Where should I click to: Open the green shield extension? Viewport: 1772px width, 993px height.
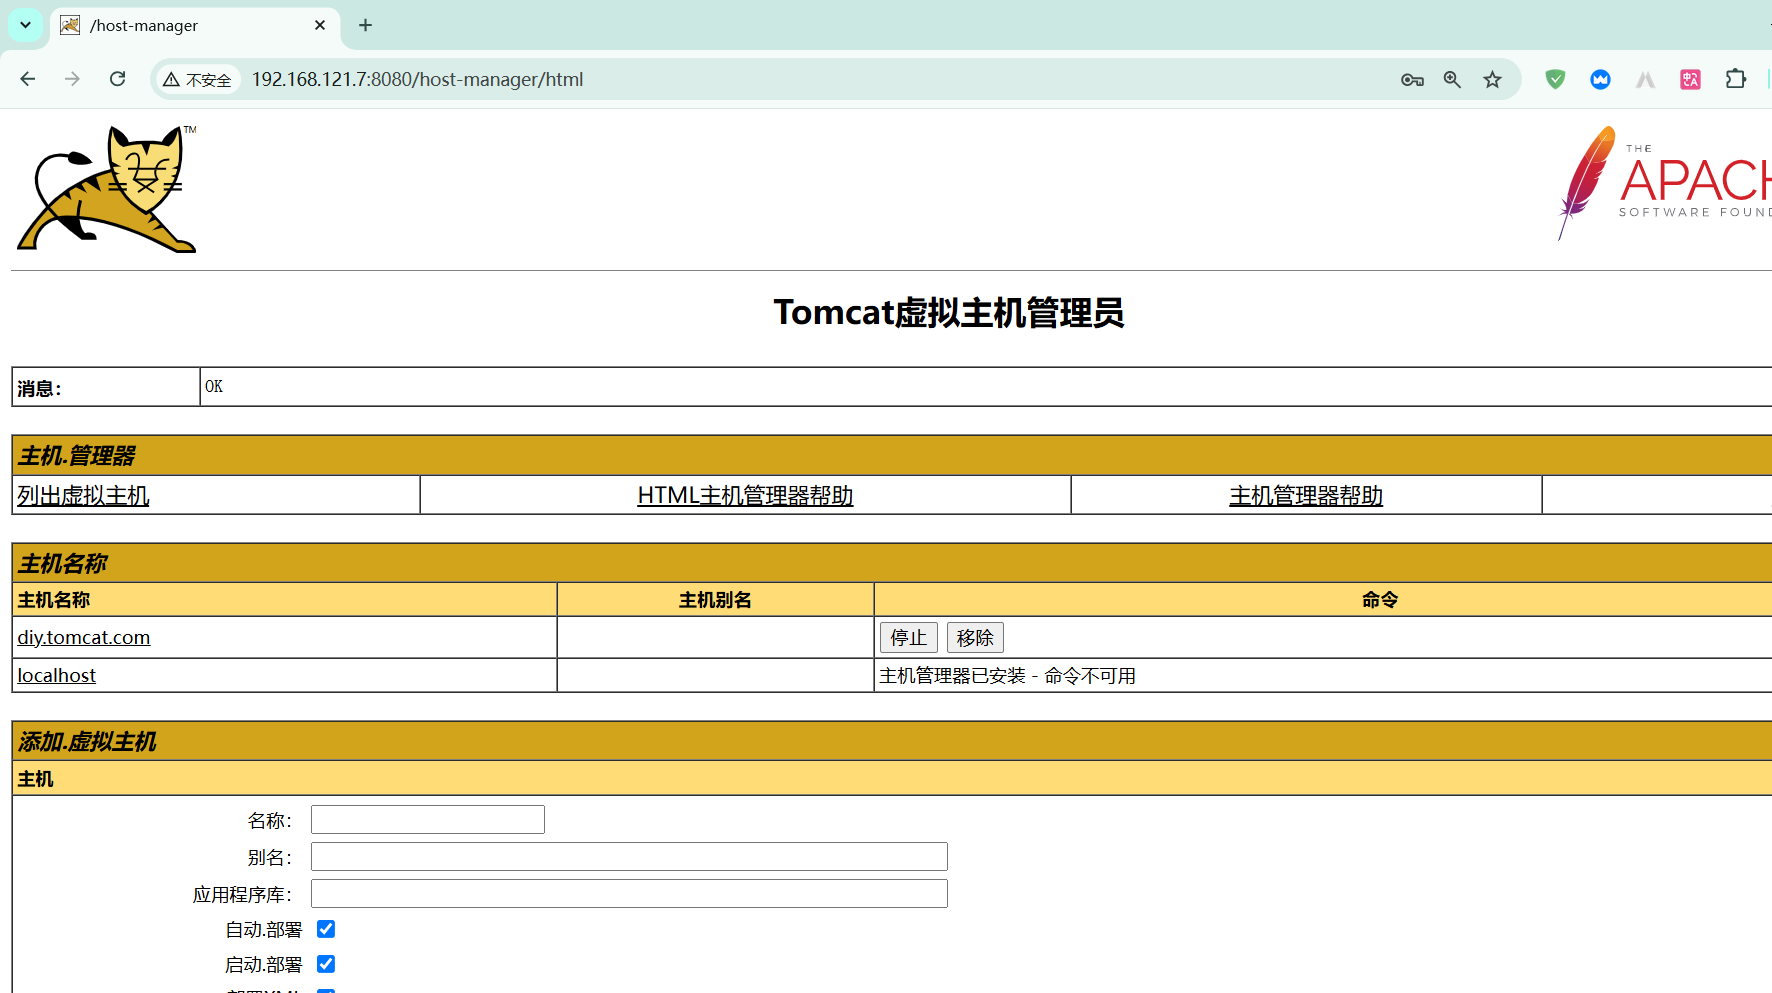pos(1555,79)
